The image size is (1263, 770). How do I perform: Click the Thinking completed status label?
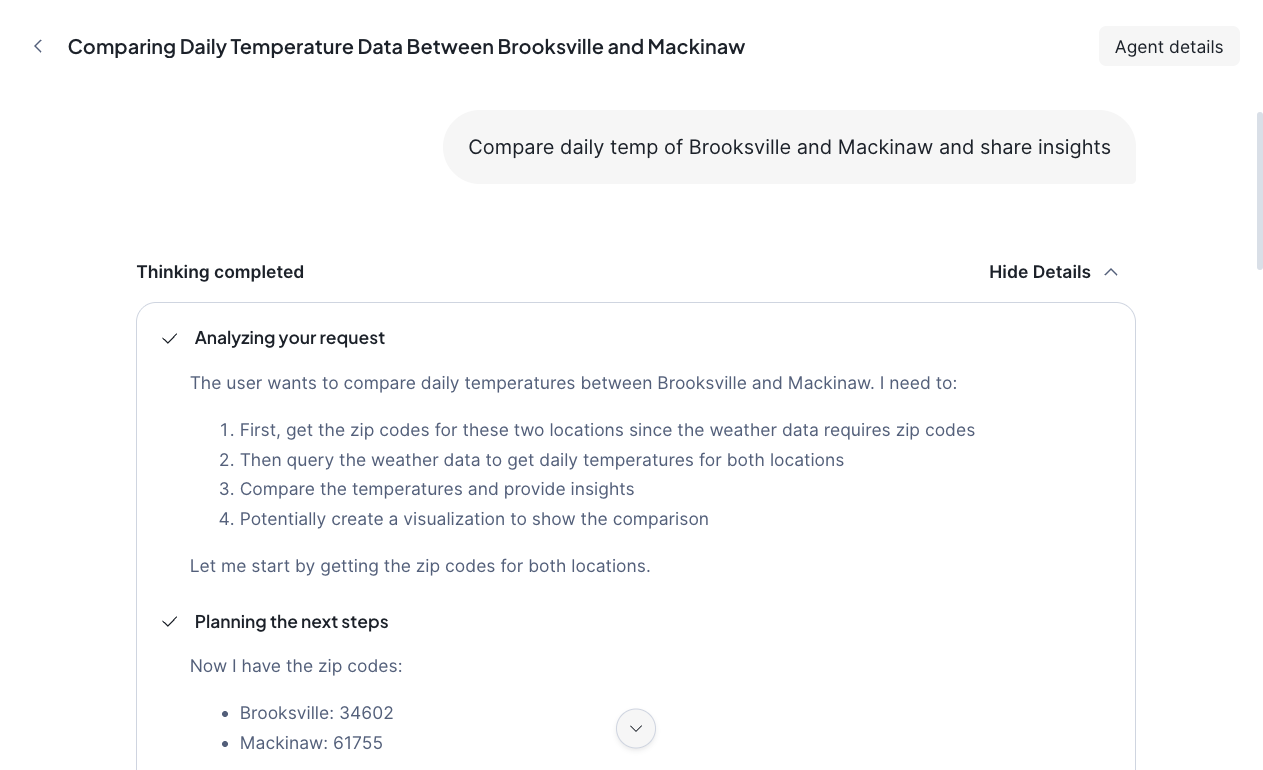tap(220, 272)
